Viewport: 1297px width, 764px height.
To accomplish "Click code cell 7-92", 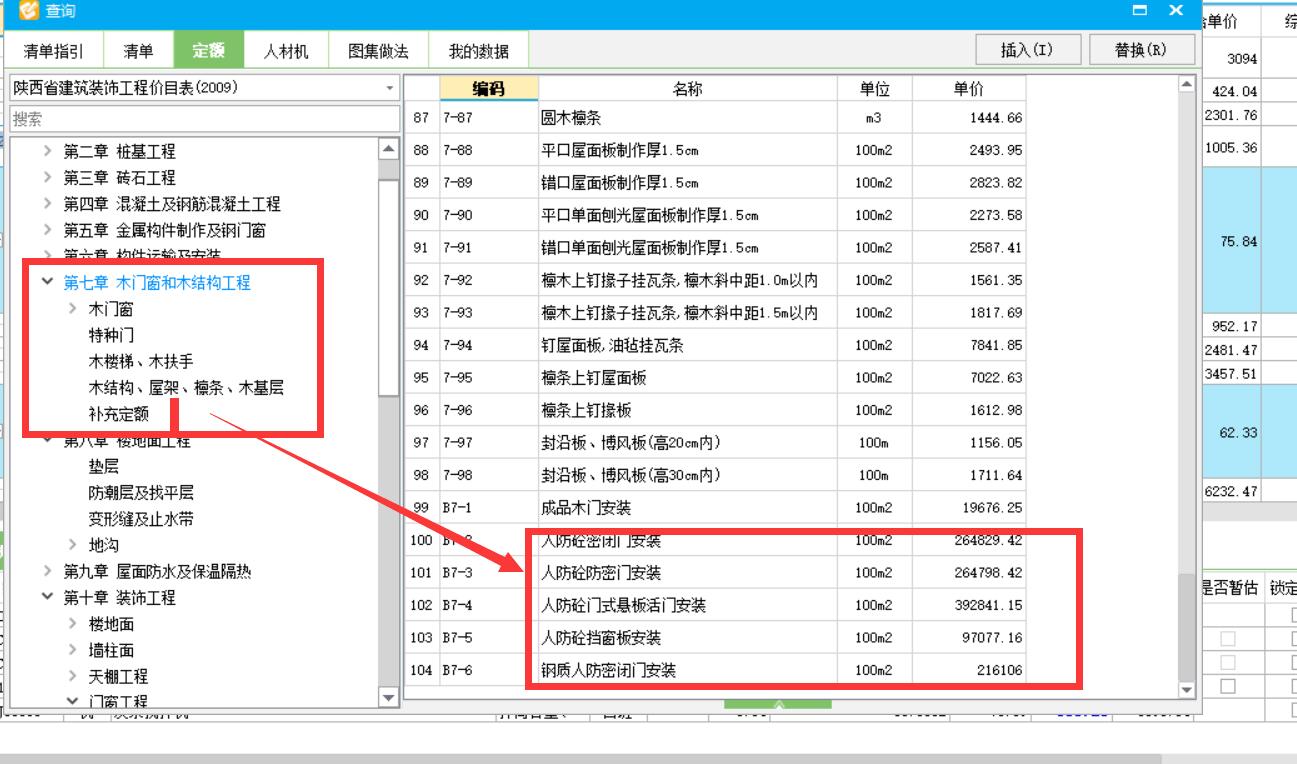I will pos(488,281).
